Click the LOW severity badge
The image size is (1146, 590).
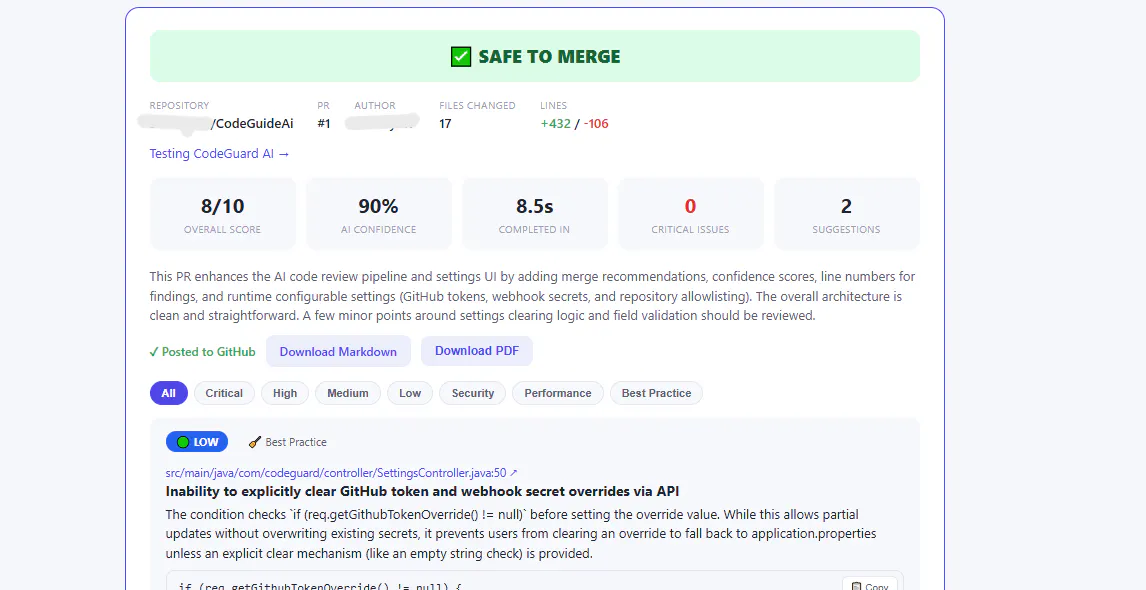coord(197,442)
